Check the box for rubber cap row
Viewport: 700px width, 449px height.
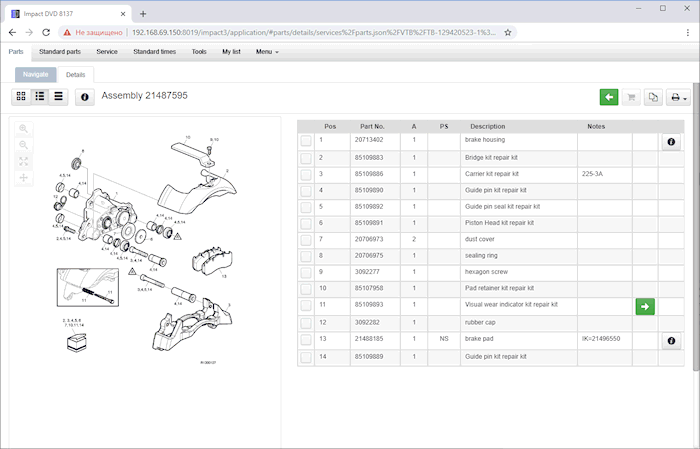point(306,322)
